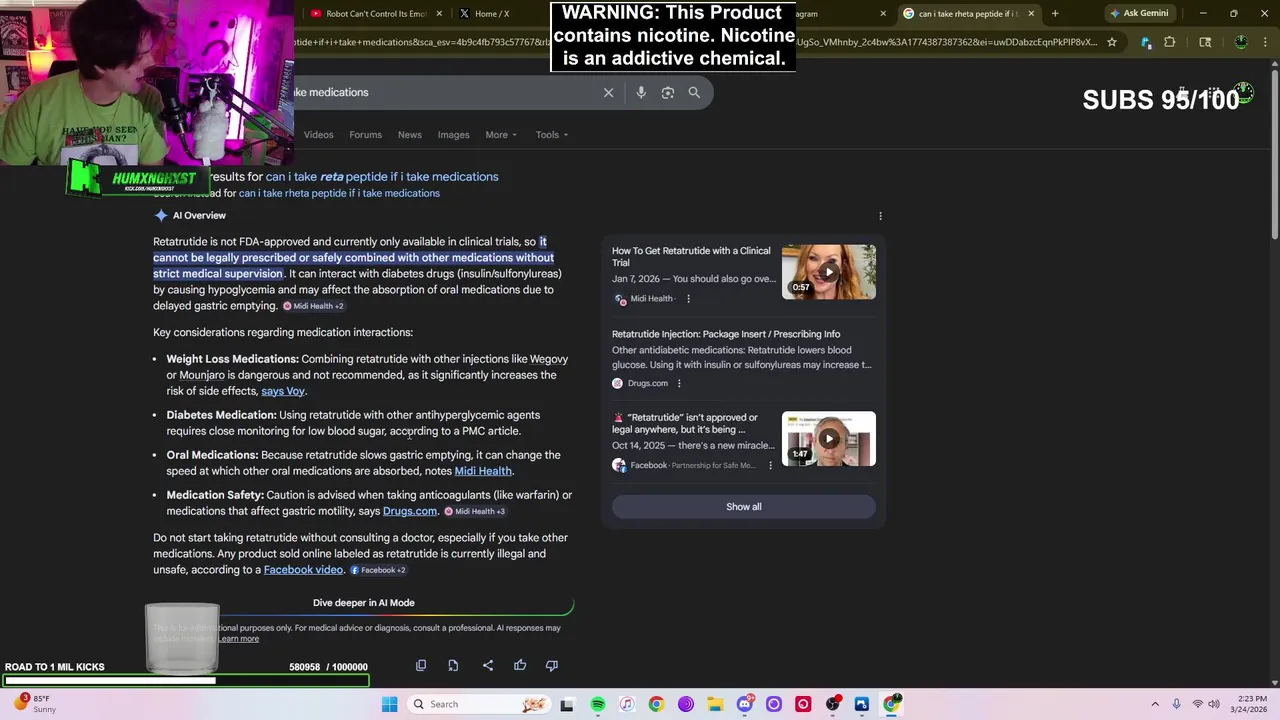This screenshot has width=1280, height=720.
Task: Click the magnifier search submit icon
Action: coord(694,92)
